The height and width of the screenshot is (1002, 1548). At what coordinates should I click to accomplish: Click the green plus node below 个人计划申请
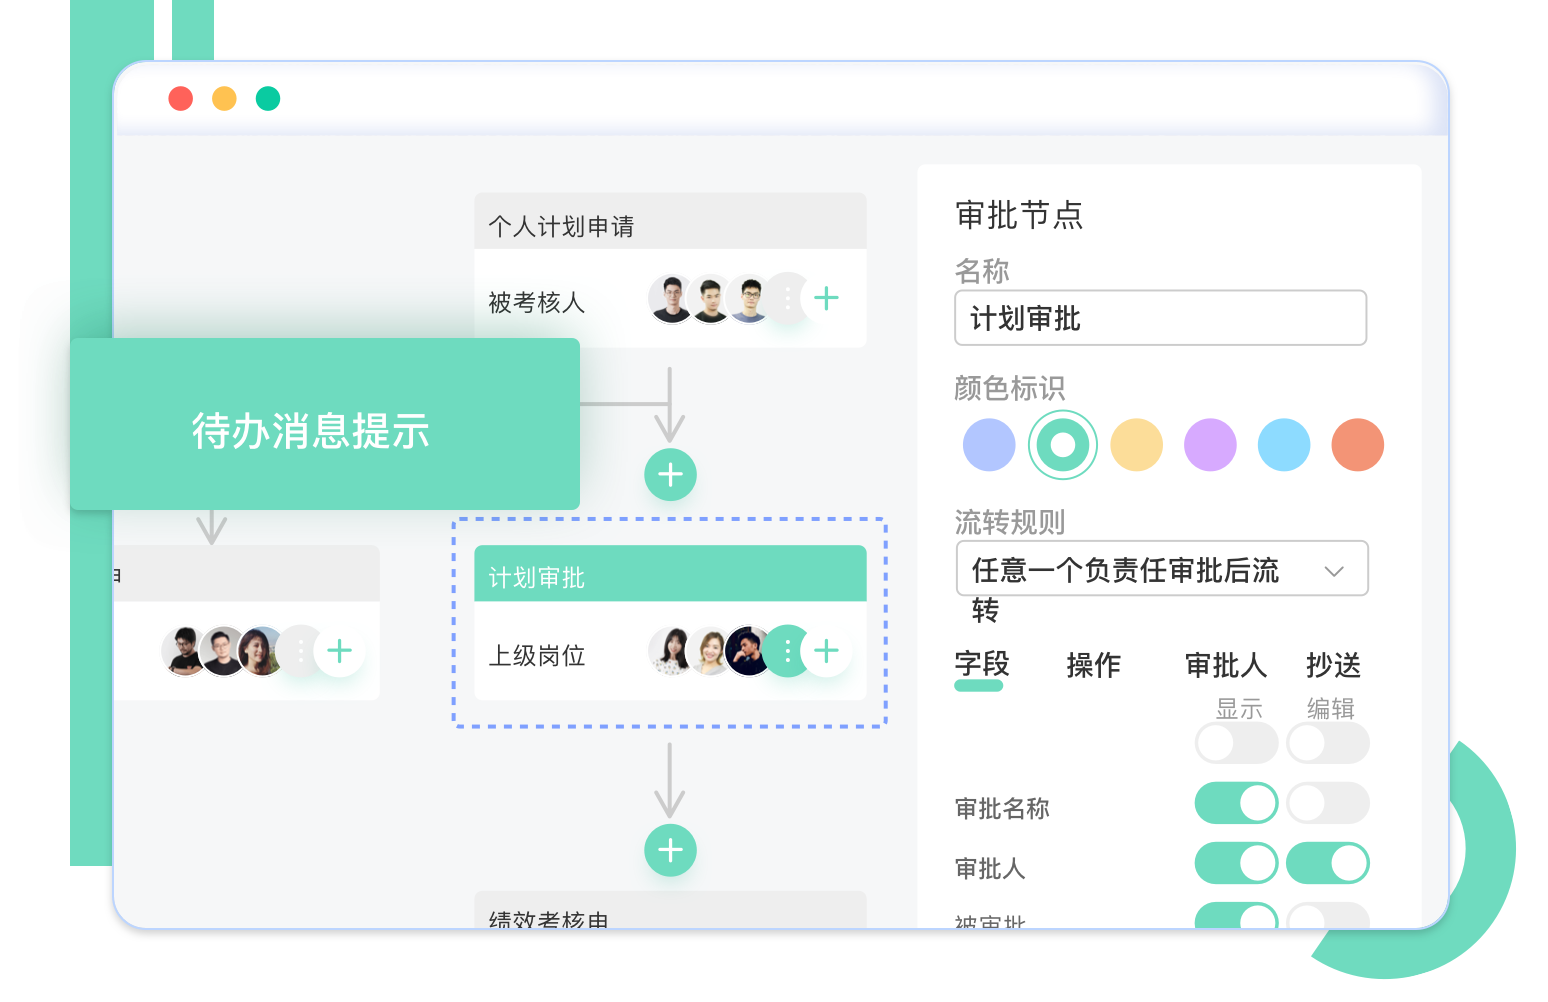[x=670, y=474]
